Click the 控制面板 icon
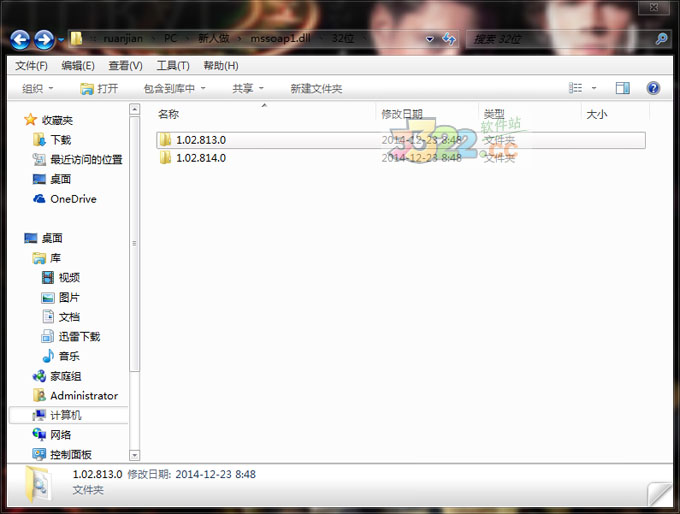 pos(39,454)
